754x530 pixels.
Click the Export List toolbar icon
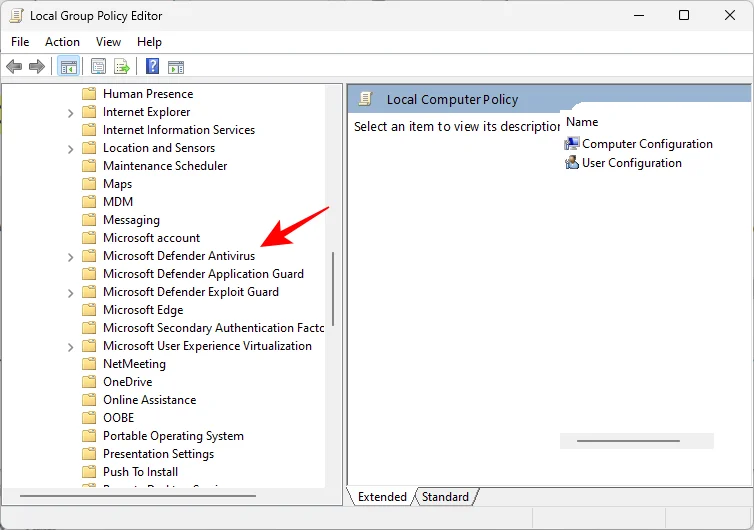[x=122, y=67]
